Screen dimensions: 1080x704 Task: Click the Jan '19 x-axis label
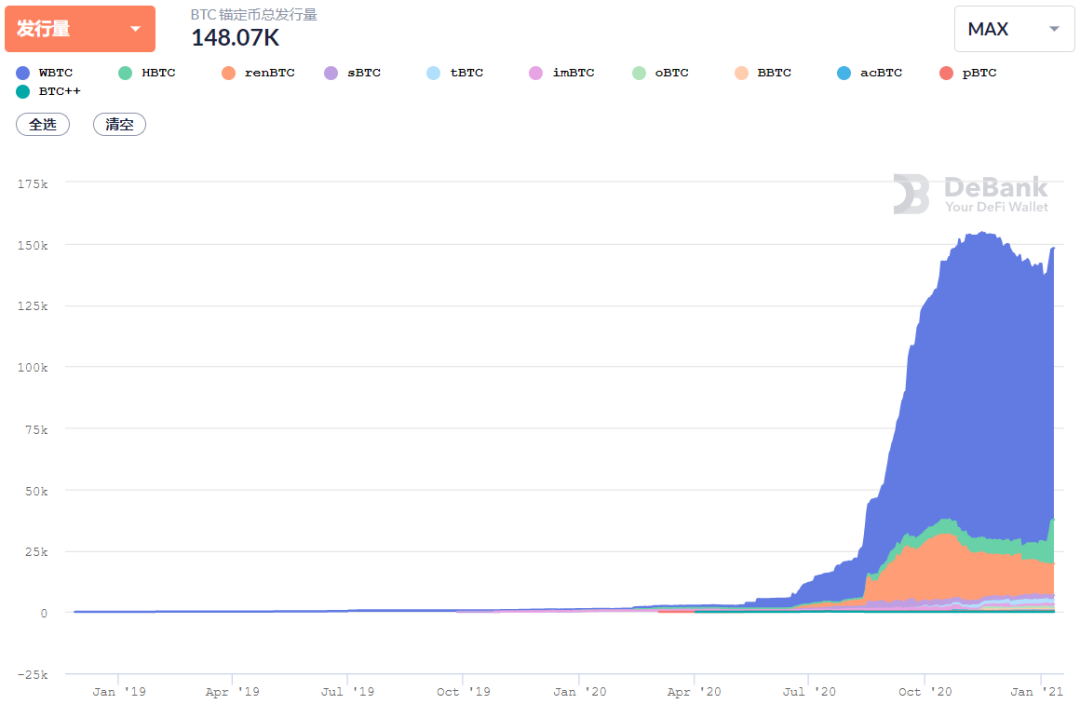(x=119, y=692)
